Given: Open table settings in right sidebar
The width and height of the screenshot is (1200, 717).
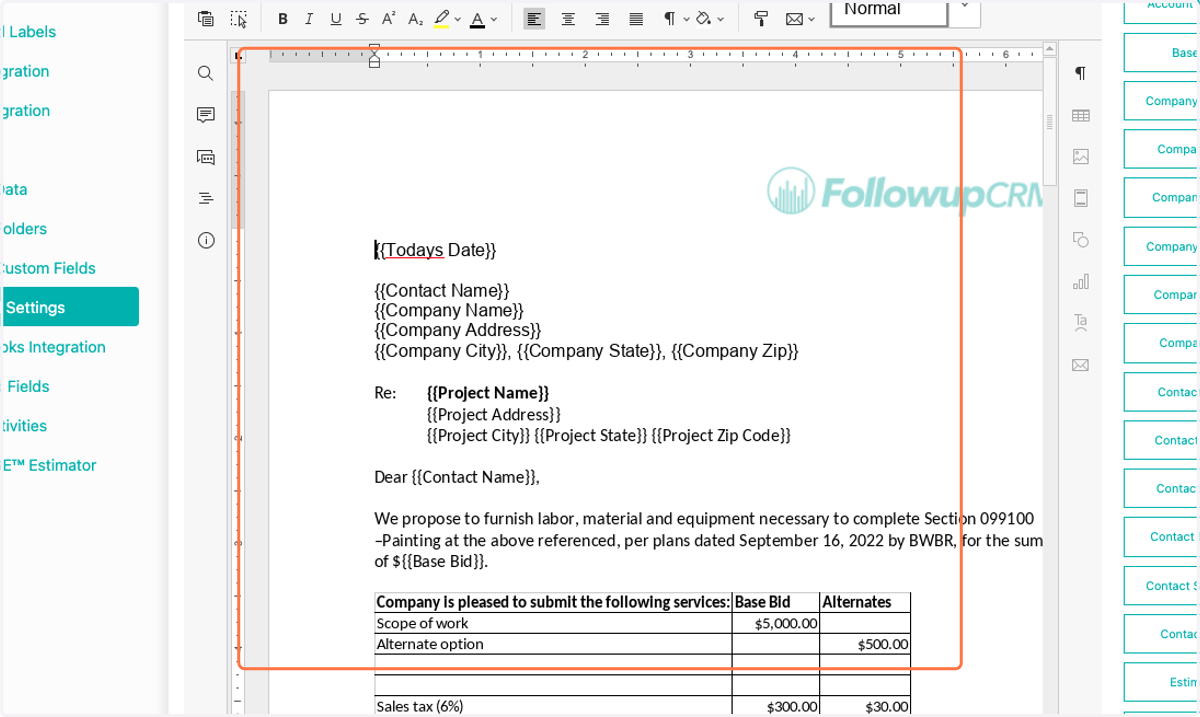Looking at the screenshot, I should 1080,115.
